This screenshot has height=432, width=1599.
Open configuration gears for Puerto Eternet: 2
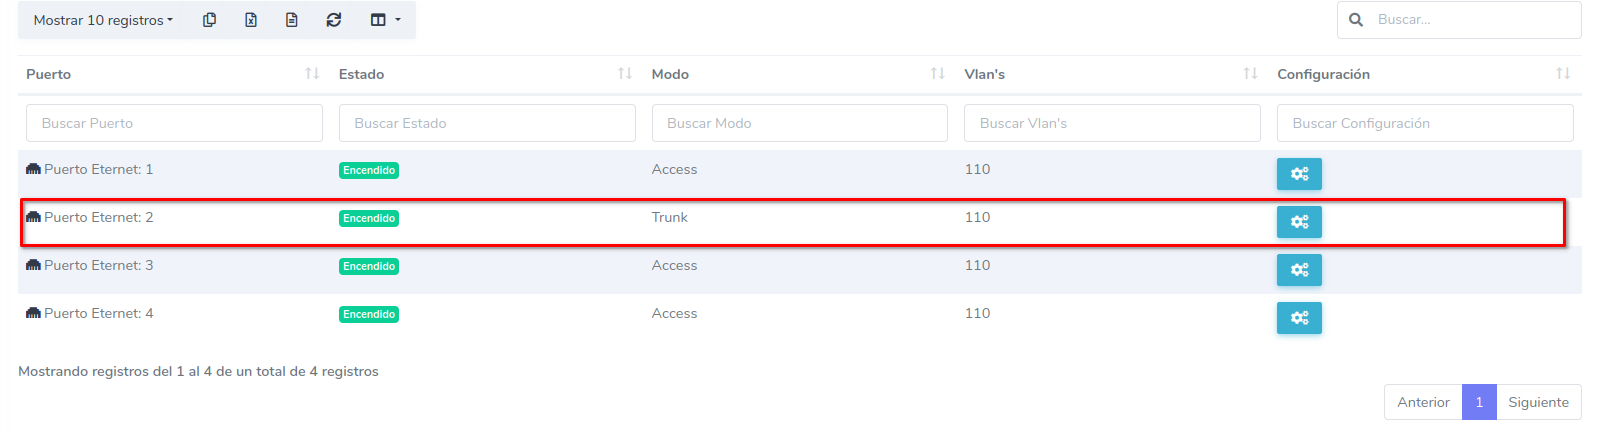tap(1299, 222)
